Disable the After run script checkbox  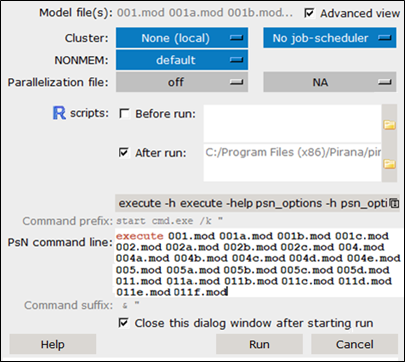pos(124,153)
